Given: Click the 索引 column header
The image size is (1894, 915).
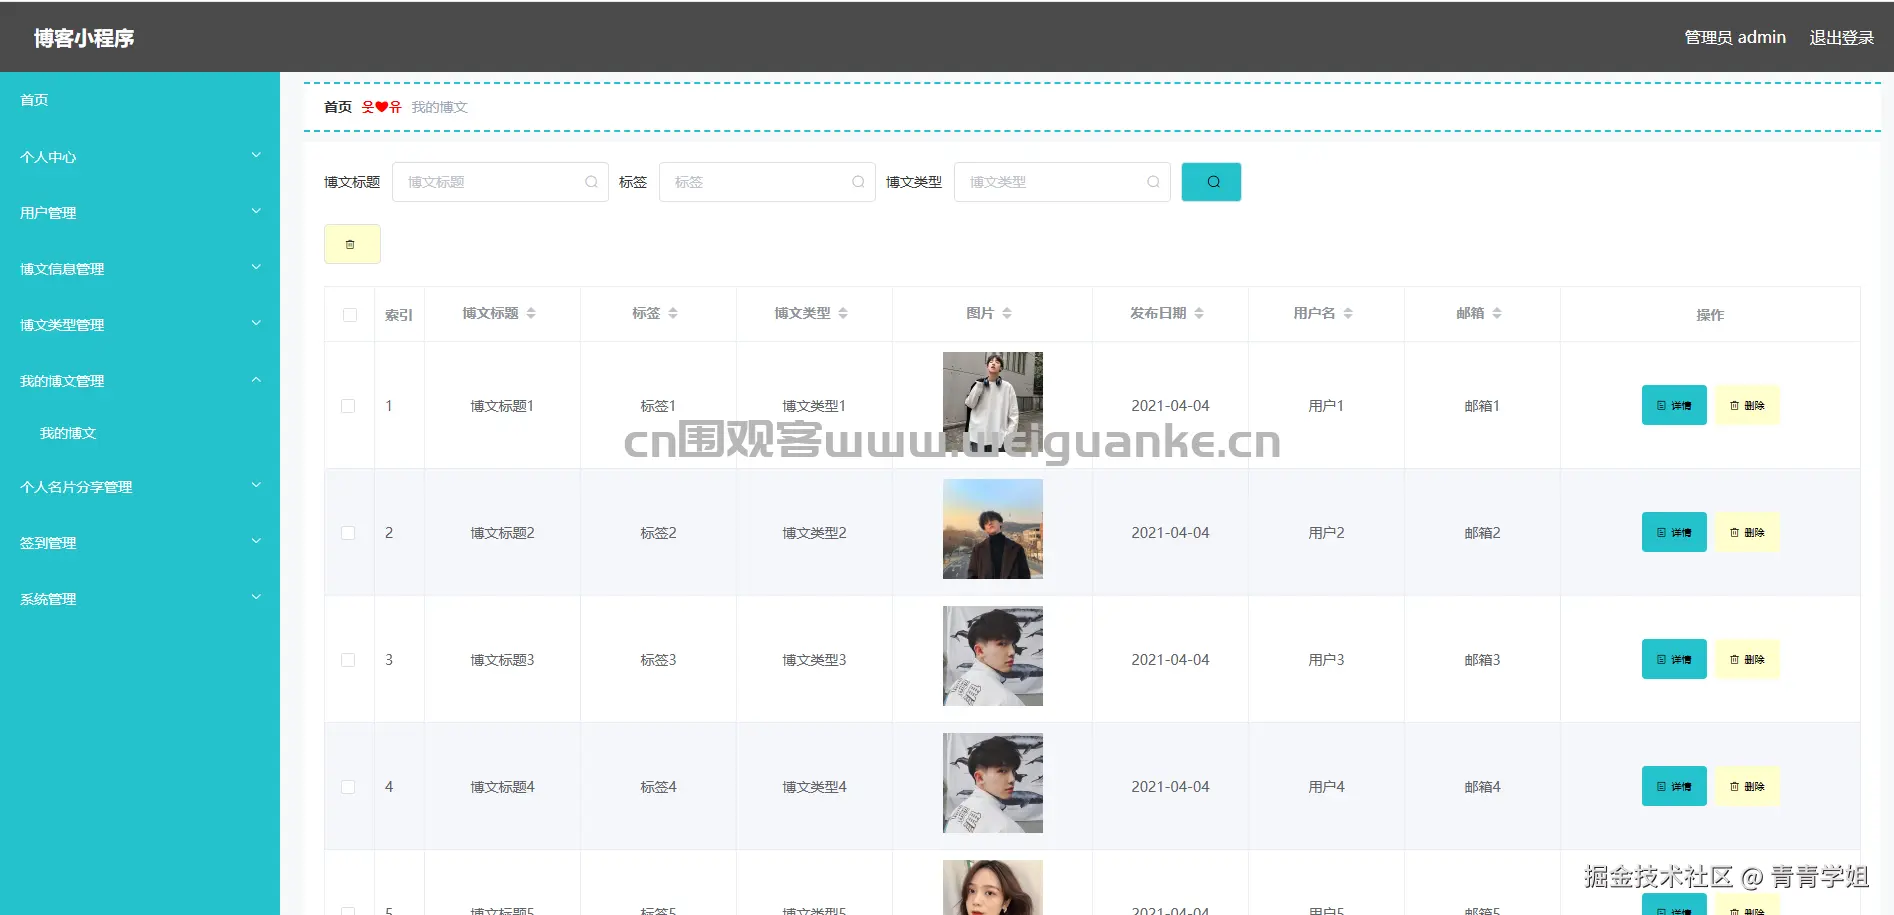Looking at the screenshot, I should click(399, 315).
